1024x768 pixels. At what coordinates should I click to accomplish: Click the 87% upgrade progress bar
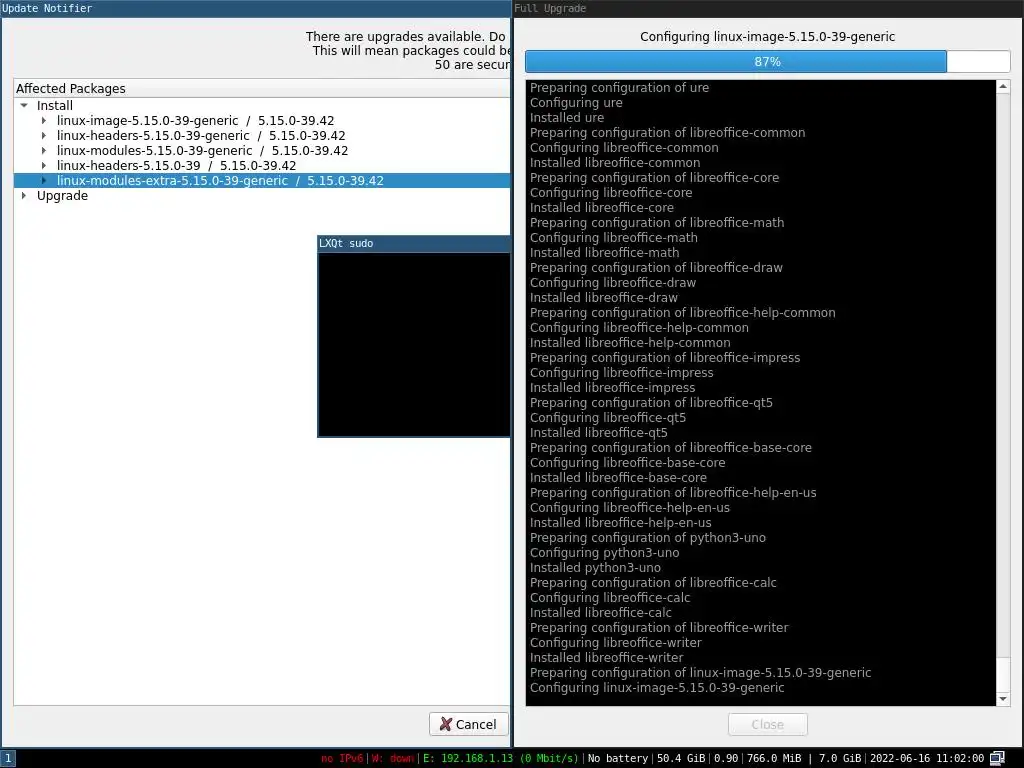tap(767, 61)
